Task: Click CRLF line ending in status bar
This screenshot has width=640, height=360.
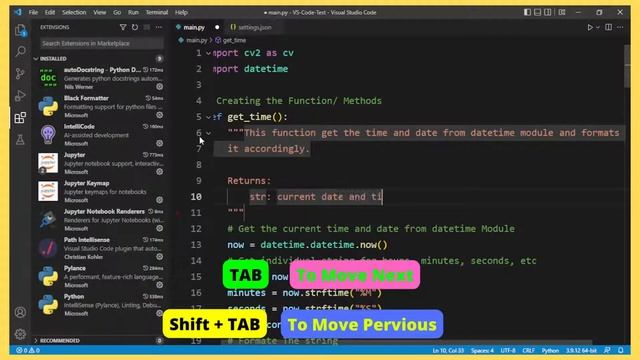Action: [529, 350]
